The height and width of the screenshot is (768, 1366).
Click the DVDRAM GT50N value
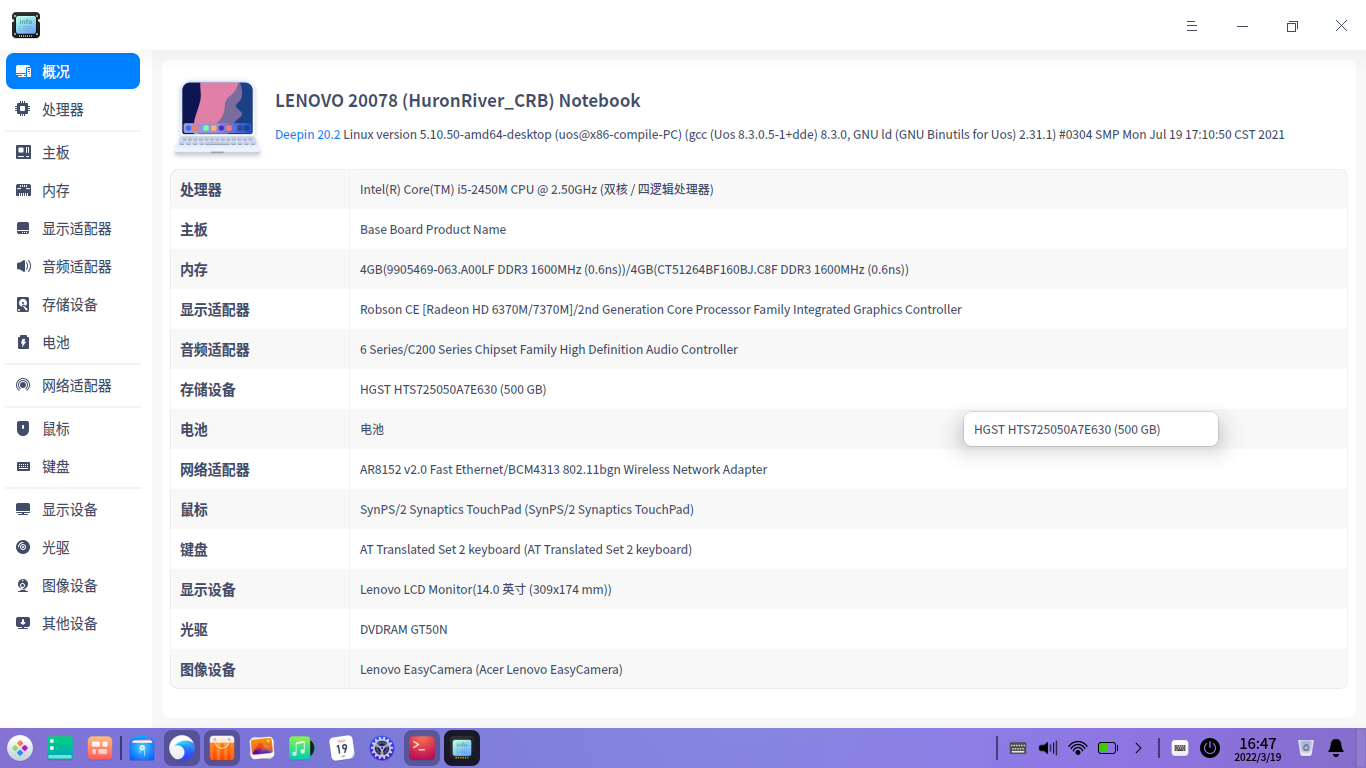pos(404,629)
